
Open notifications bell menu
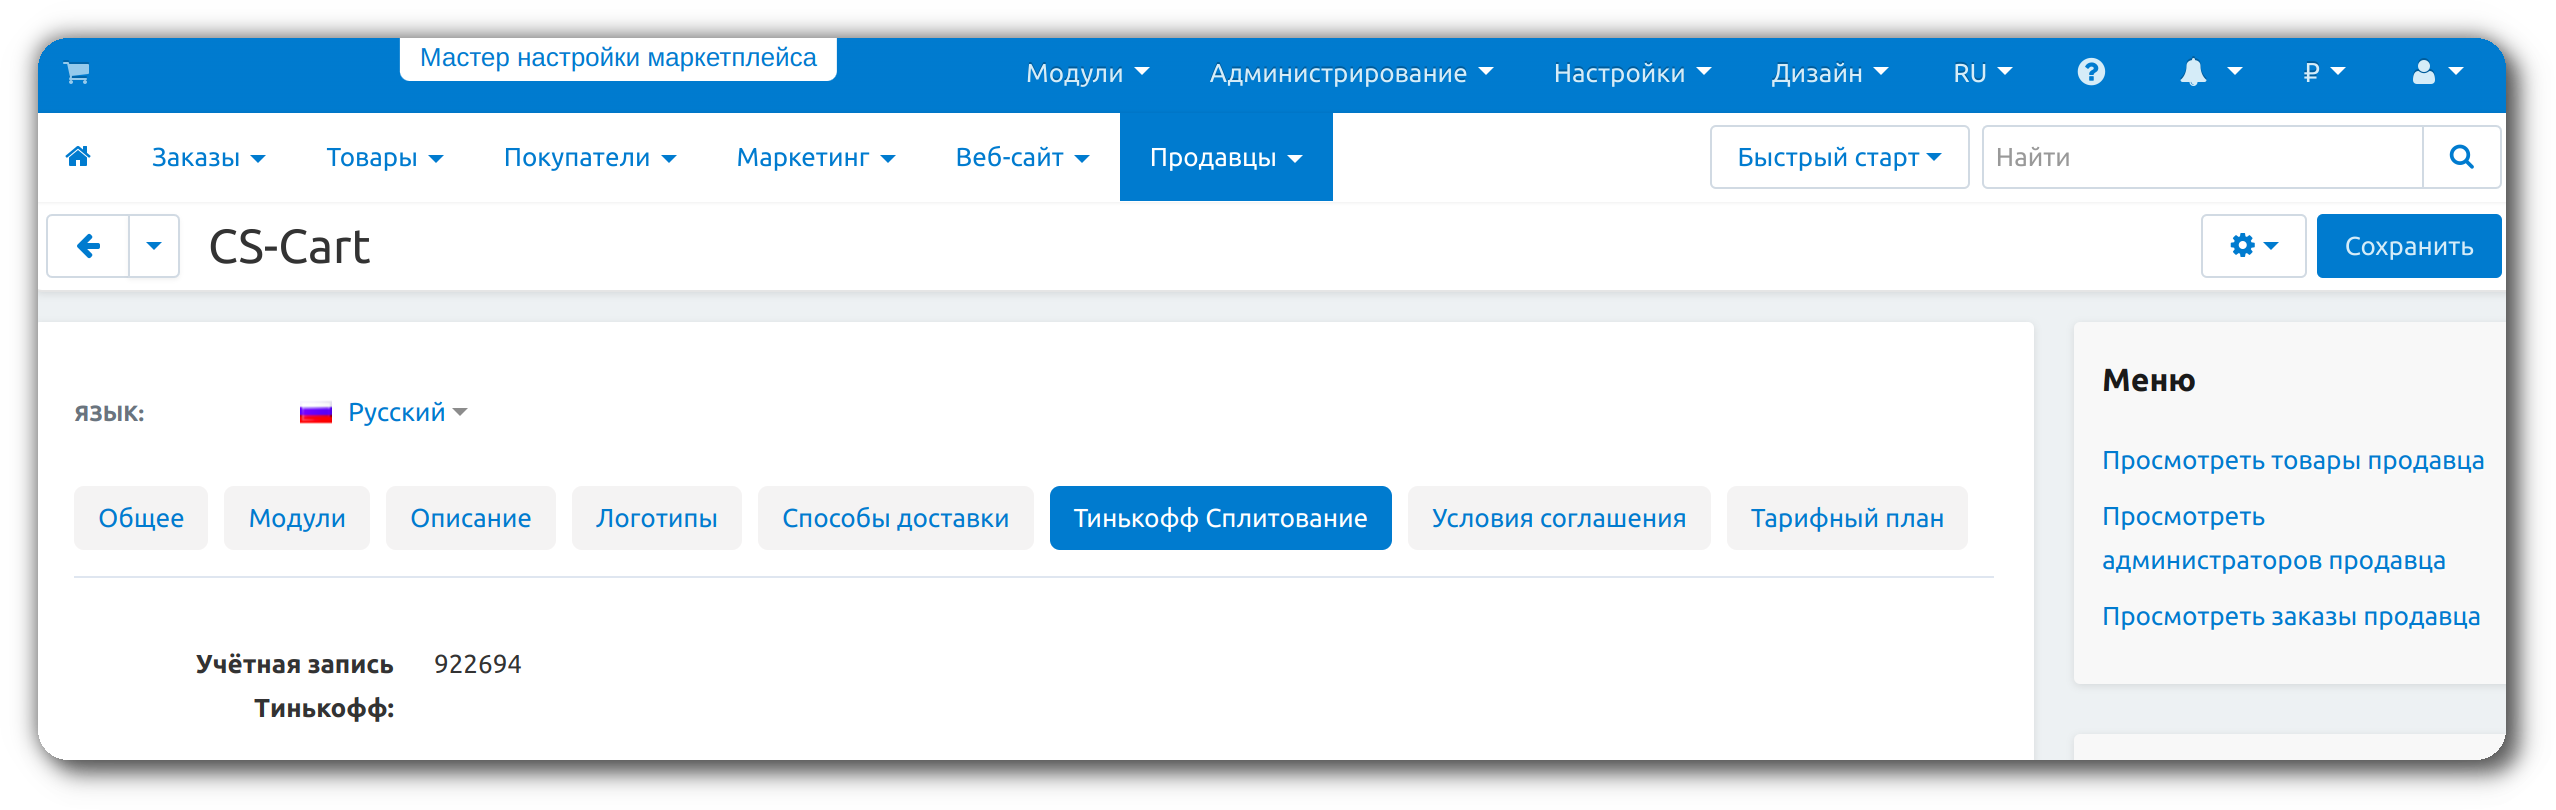[2209, 73]
